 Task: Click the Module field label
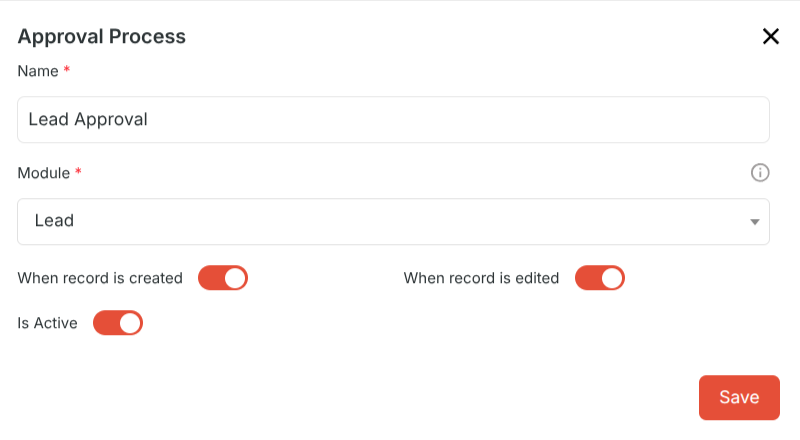pyautogui.click(x=44, y=173)
